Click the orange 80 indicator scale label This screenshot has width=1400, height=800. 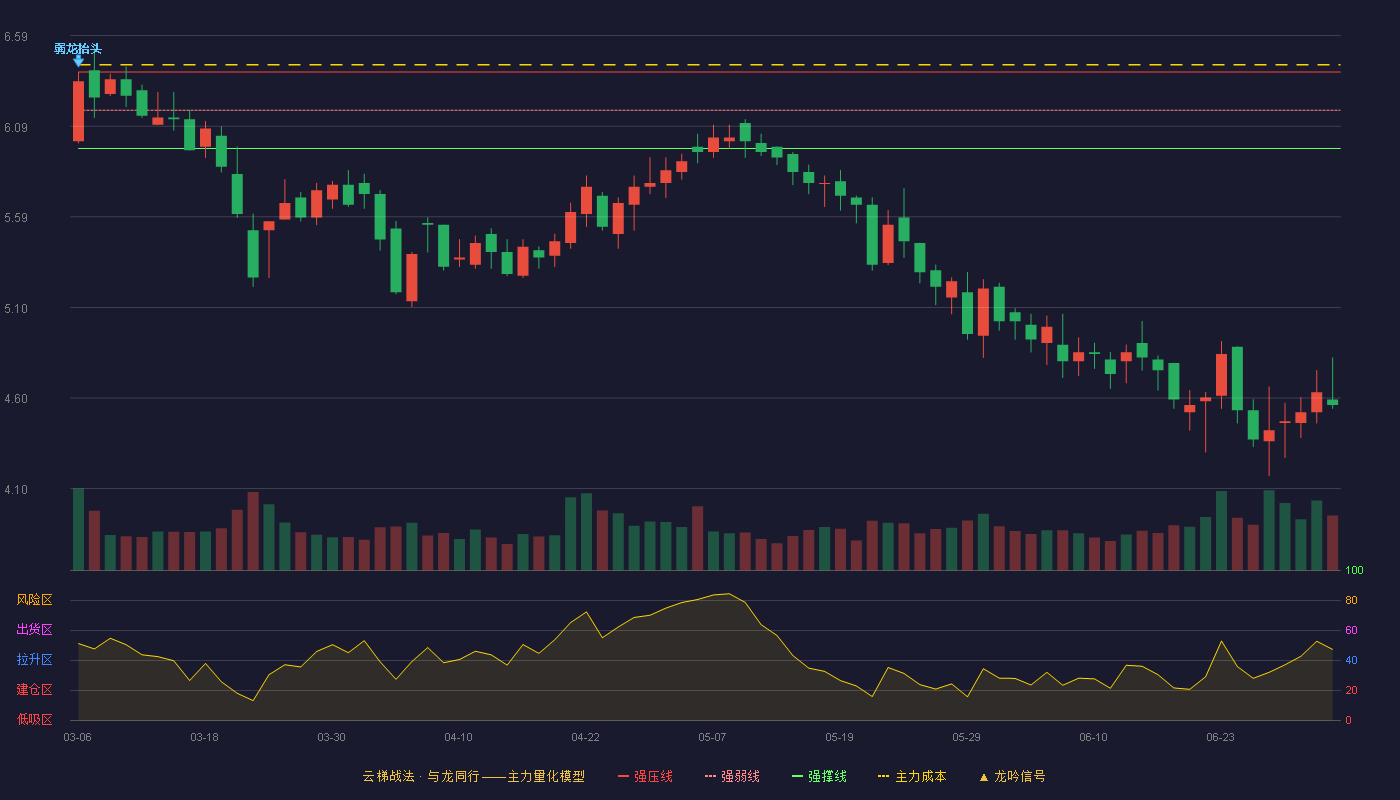click(x=1351, y=600)
